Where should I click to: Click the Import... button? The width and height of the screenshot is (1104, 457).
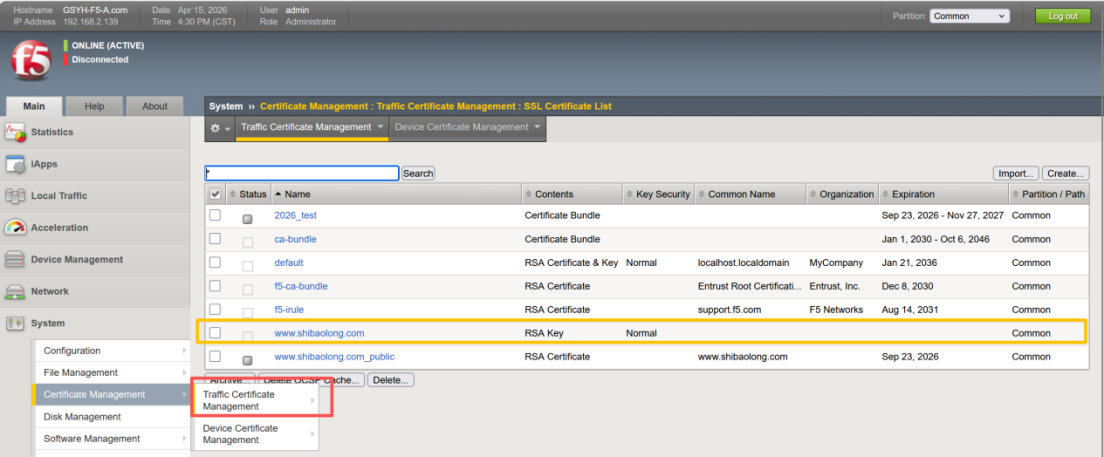[1015, 173]
